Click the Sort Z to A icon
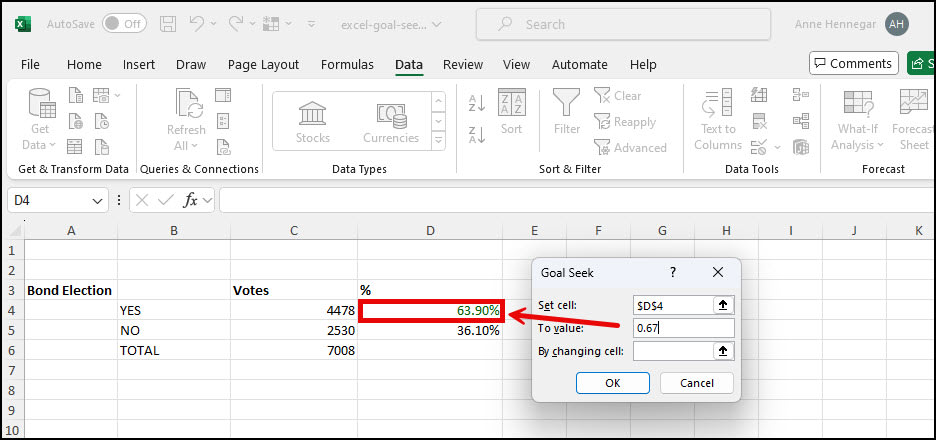The width and height of the screenshot is (936, 440). [x=477, y=133]
